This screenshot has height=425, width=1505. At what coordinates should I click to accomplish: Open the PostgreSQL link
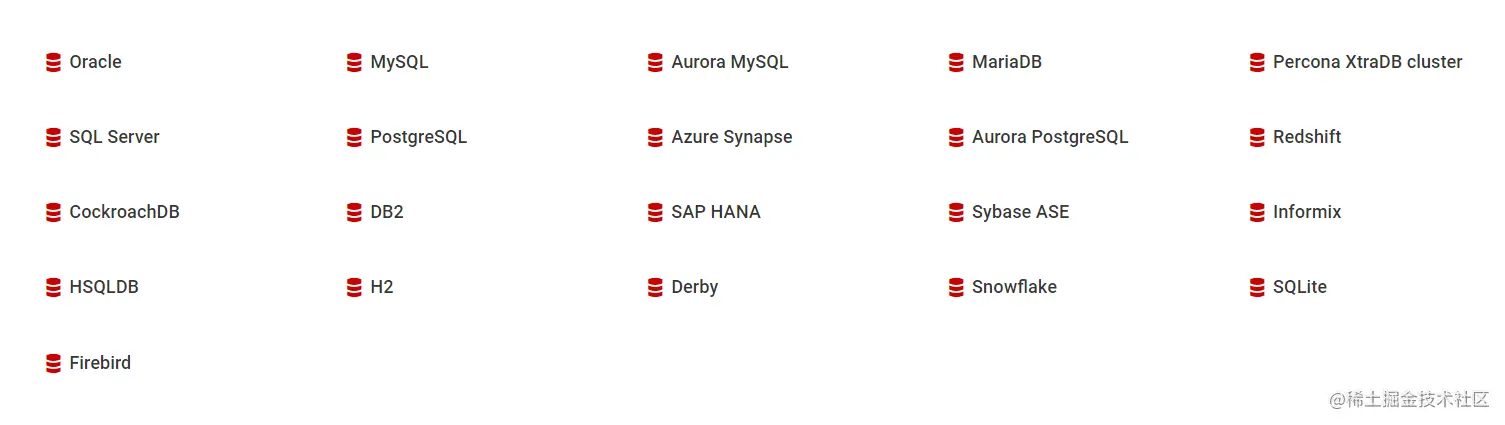pos(418,137)
